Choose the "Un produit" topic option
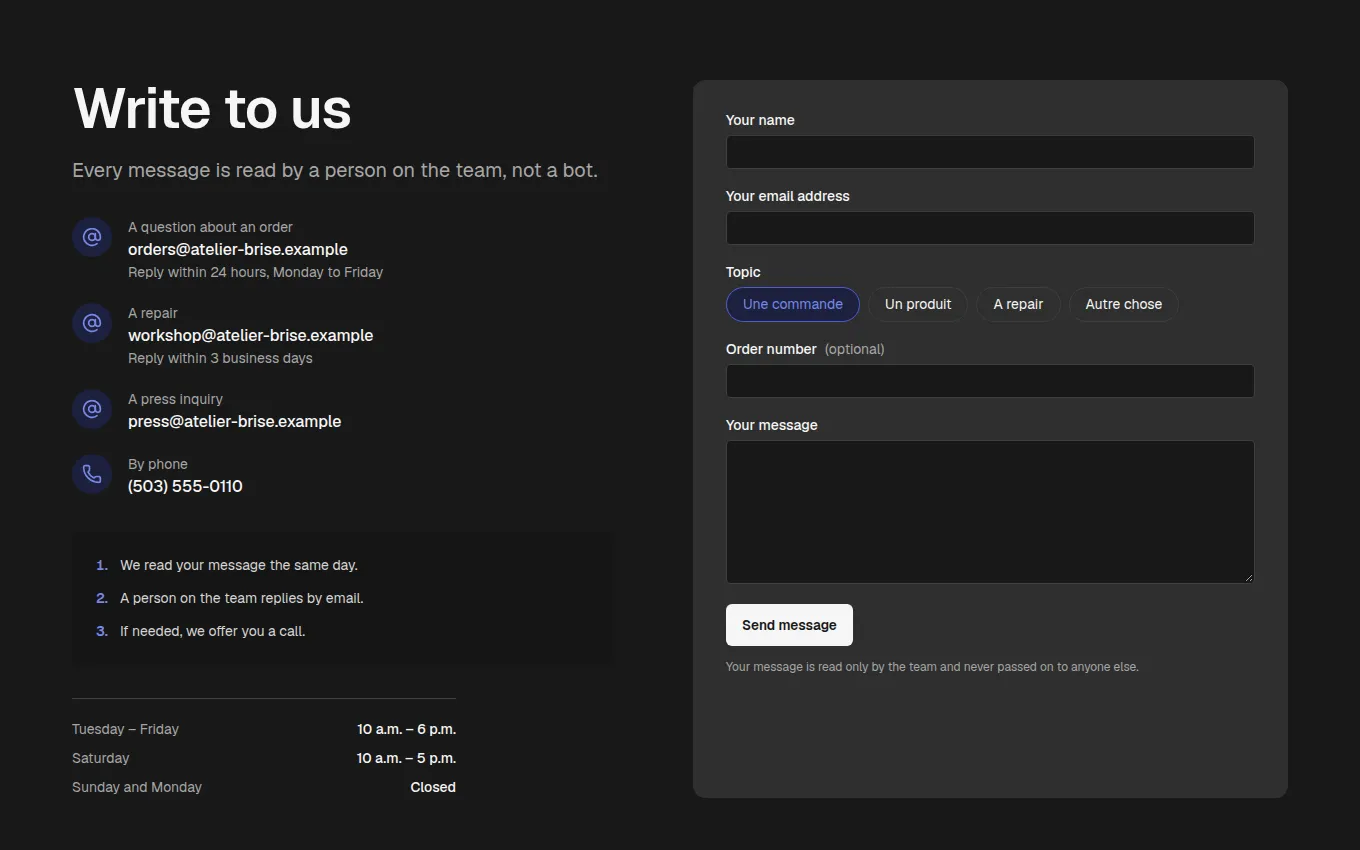Image resolution: width=1360 pixels, height=850 pixels. 918,304
